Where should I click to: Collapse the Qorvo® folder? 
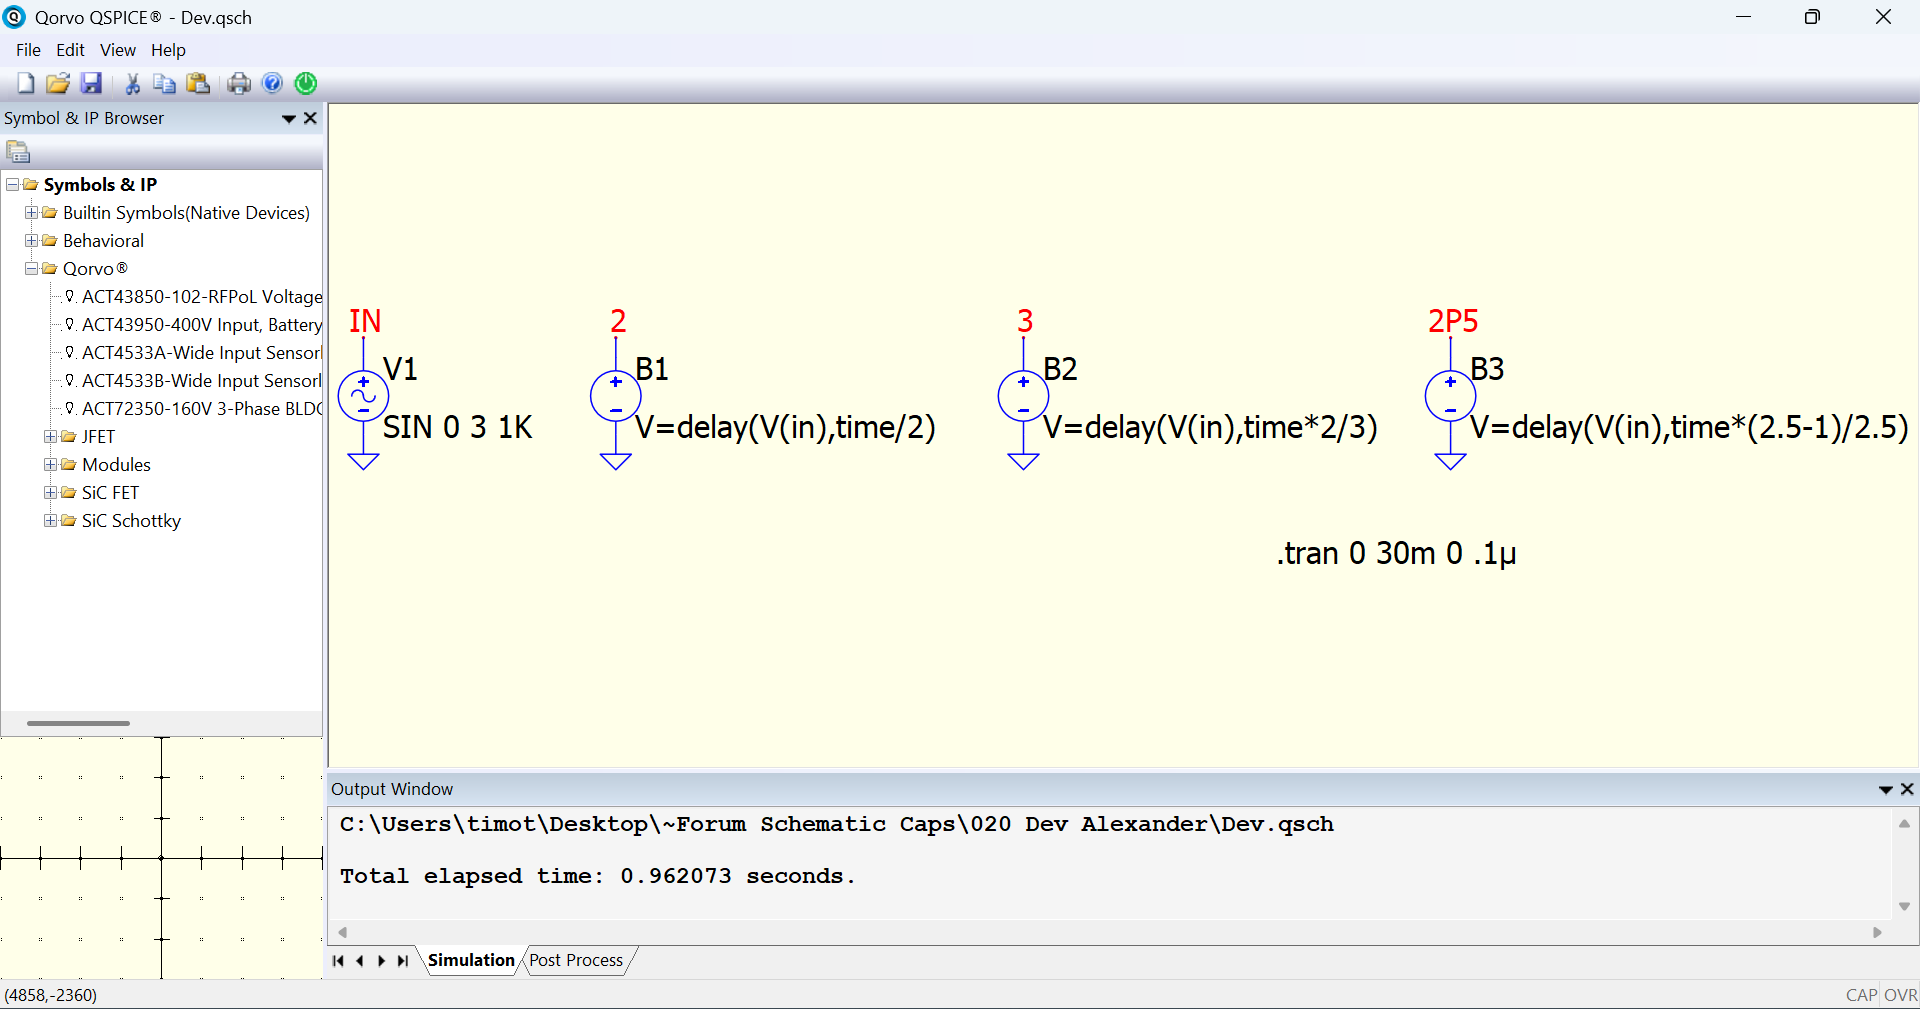pos(31,269)
